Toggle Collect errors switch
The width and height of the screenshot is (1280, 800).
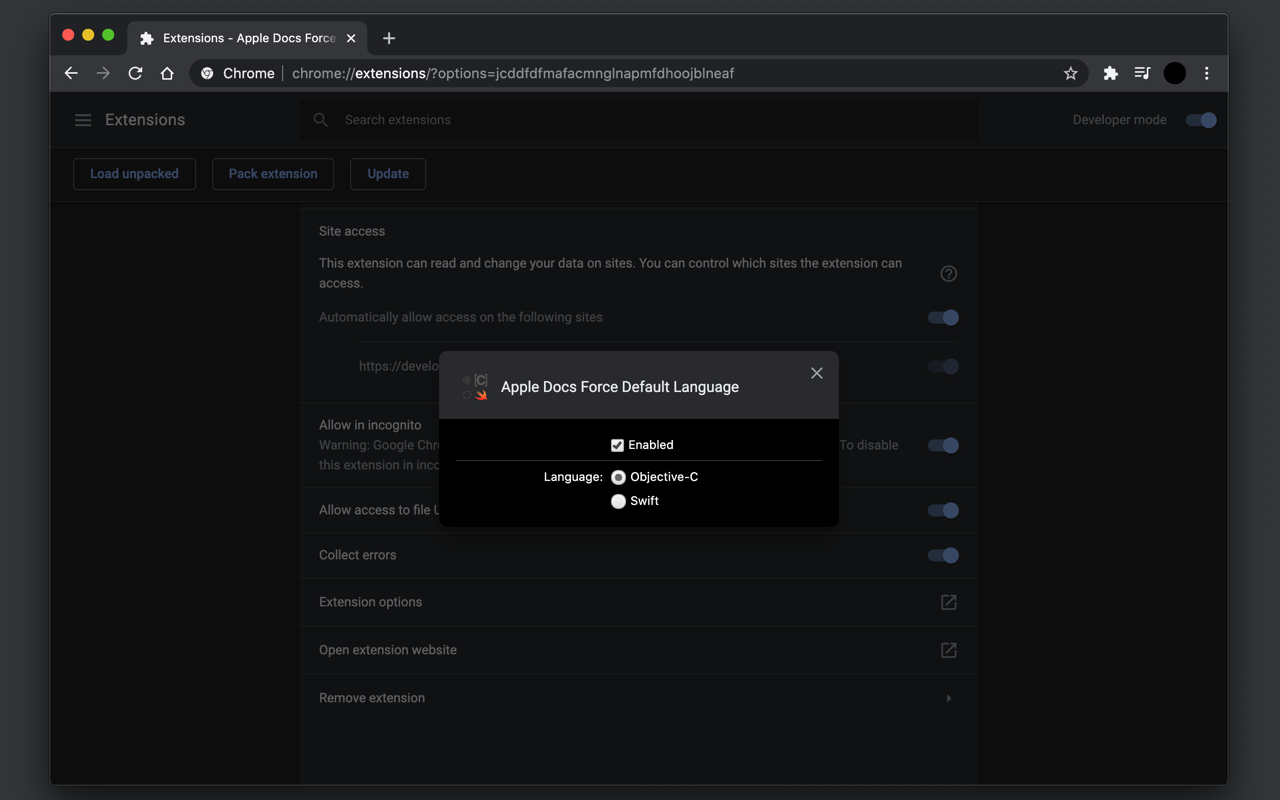943,555
